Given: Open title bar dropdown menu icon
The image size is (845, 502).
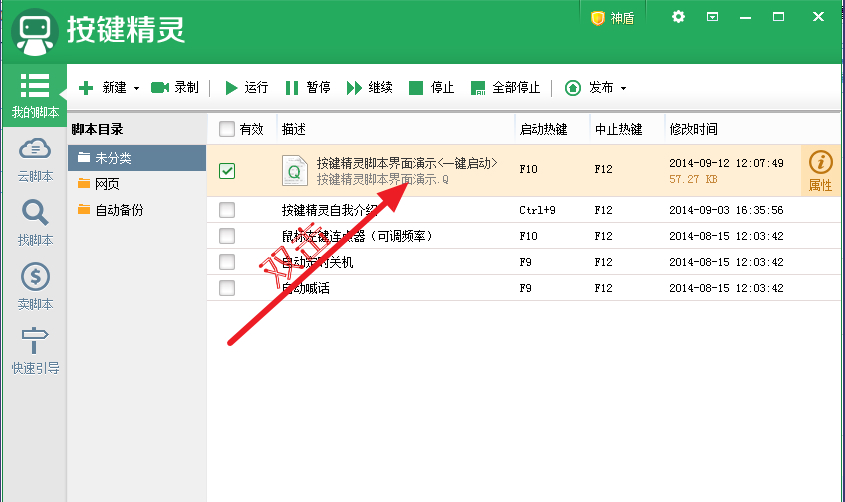Looking at the screenshot, I should 712,17.
